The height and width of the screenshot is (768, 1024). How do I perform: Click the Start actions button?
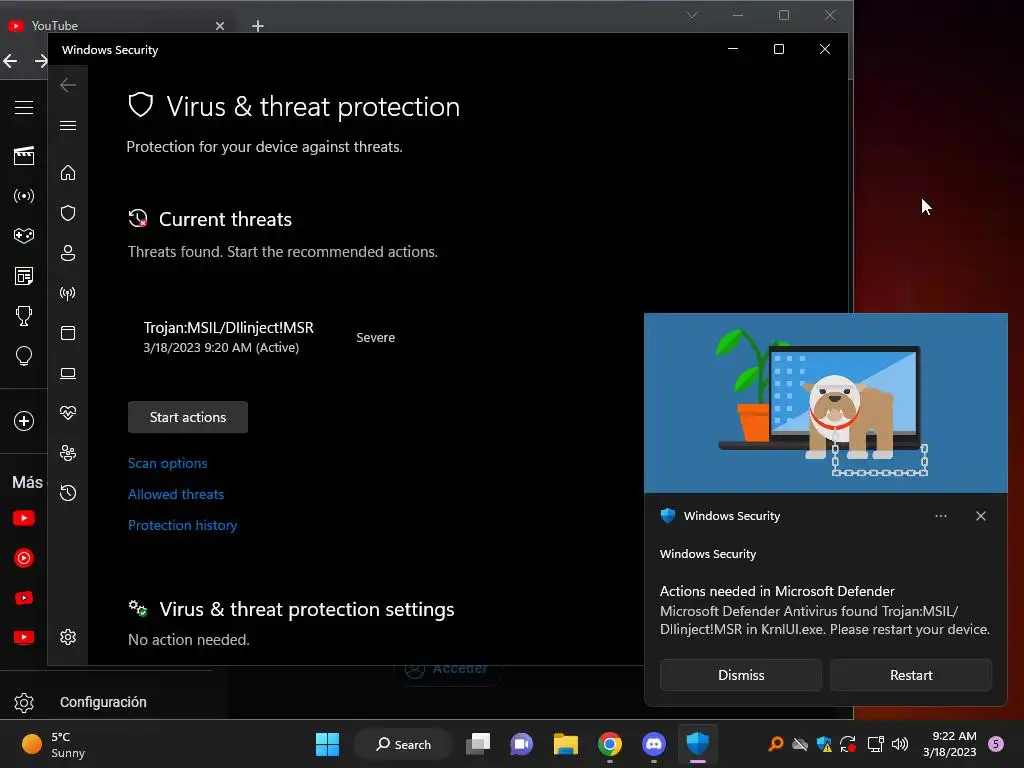pos(188,417)
